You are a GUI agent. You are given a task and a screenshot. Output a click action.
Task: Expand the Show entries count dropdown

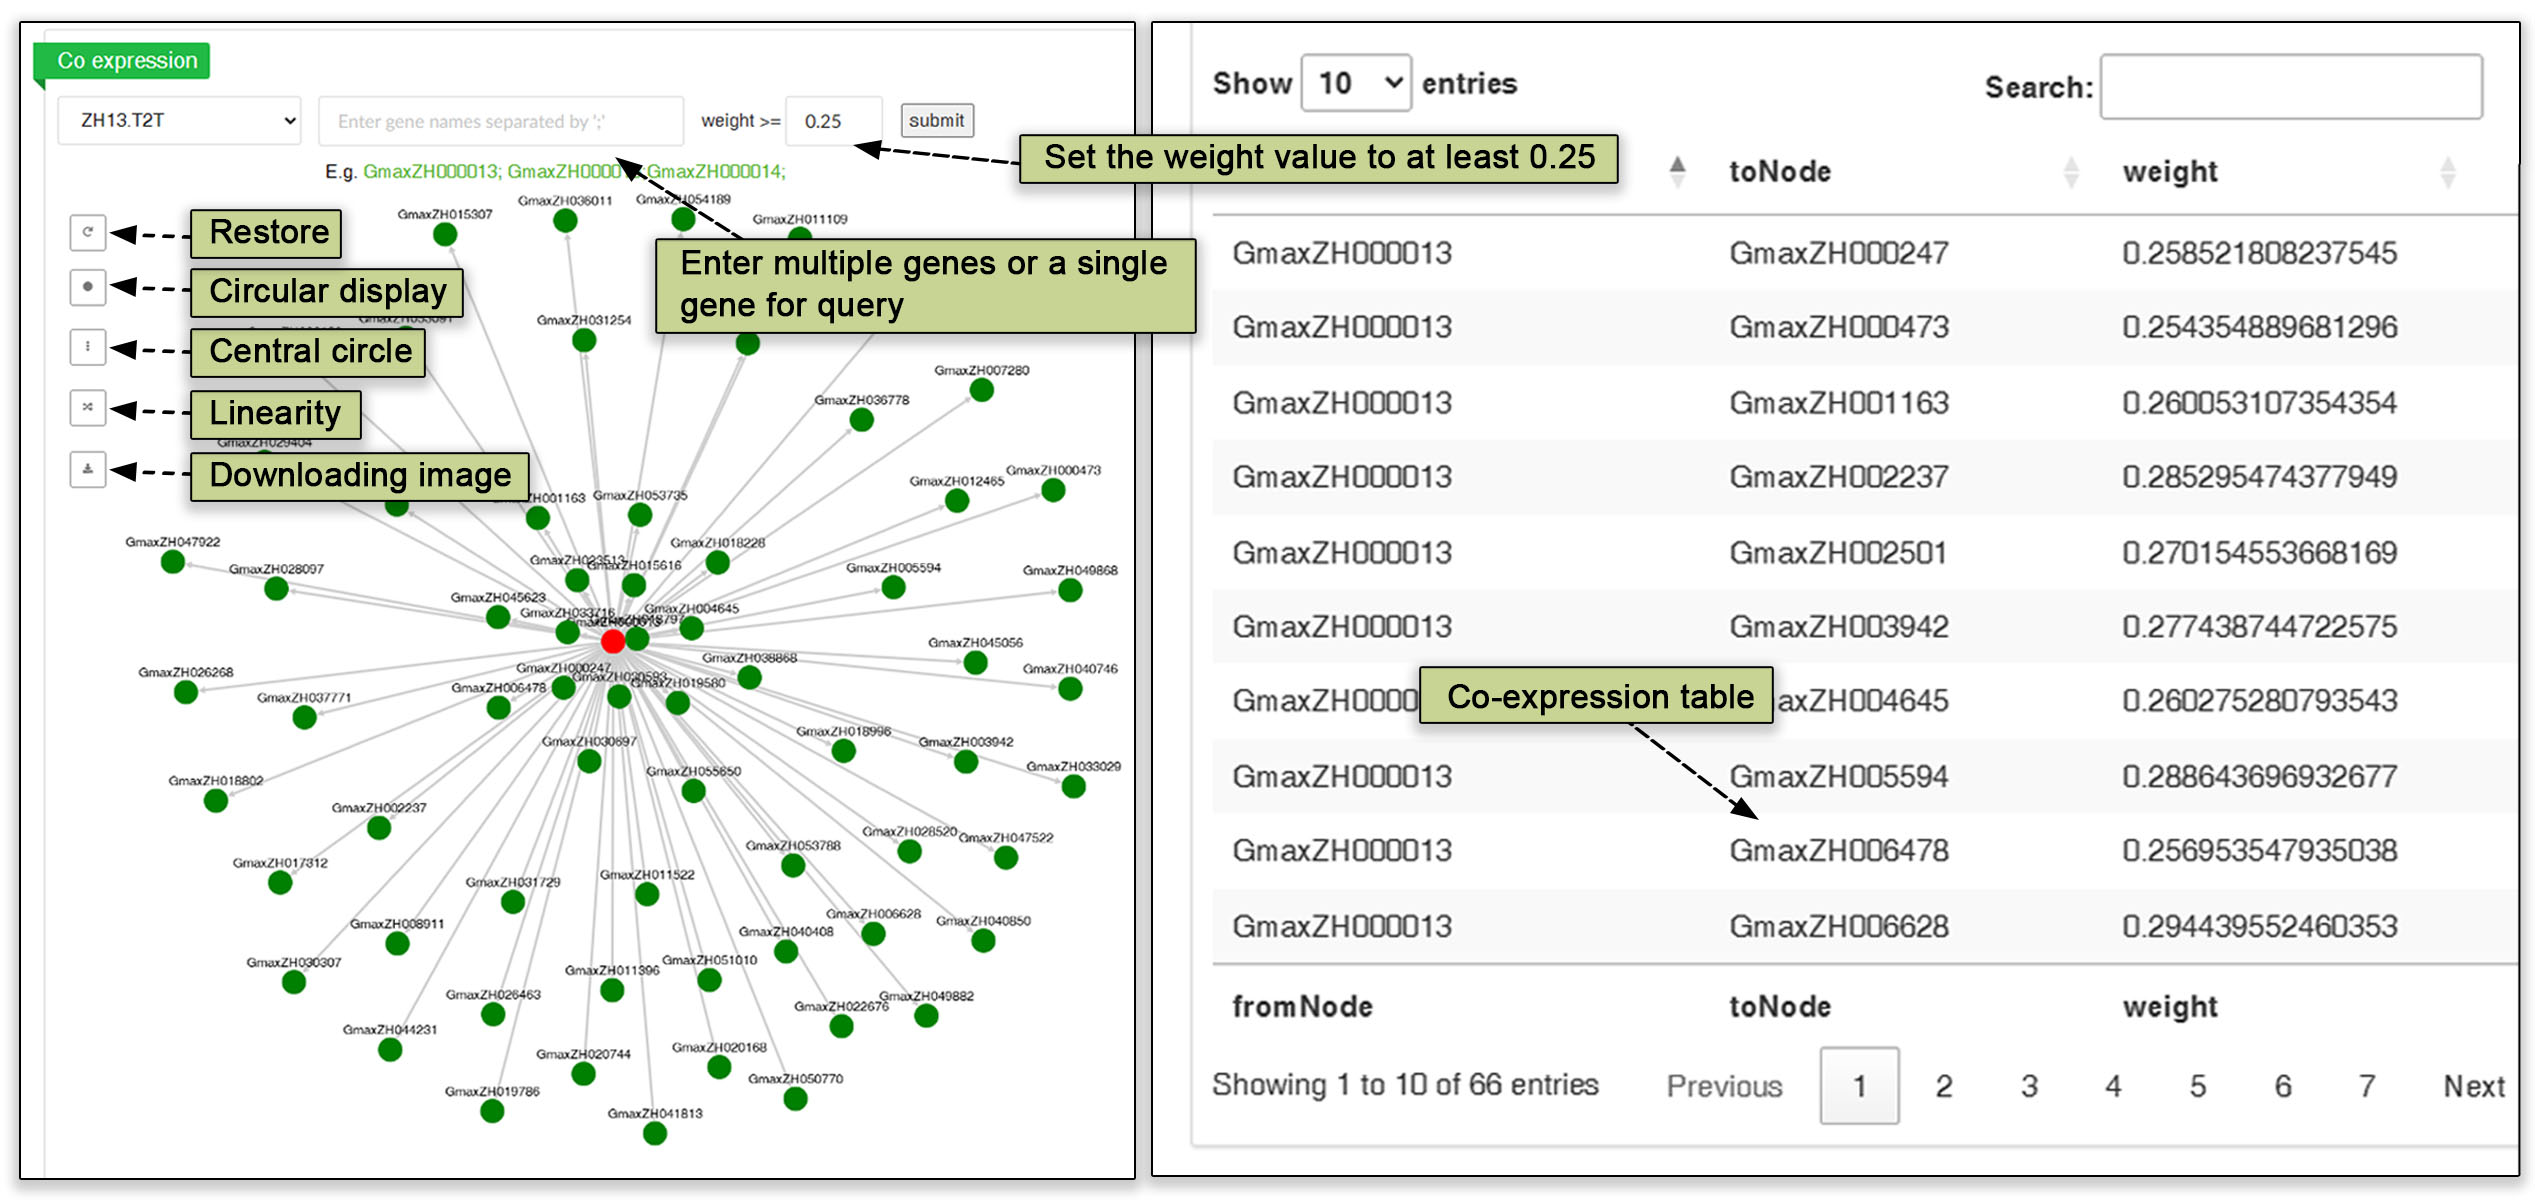1356,83
